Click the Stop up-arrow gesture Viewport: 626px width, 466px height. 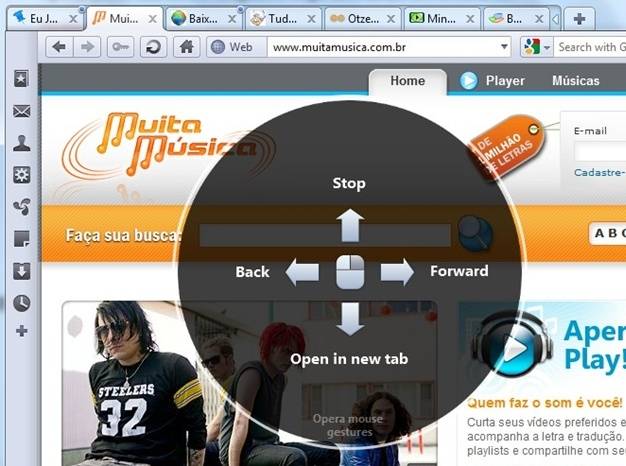click(350, 225)
